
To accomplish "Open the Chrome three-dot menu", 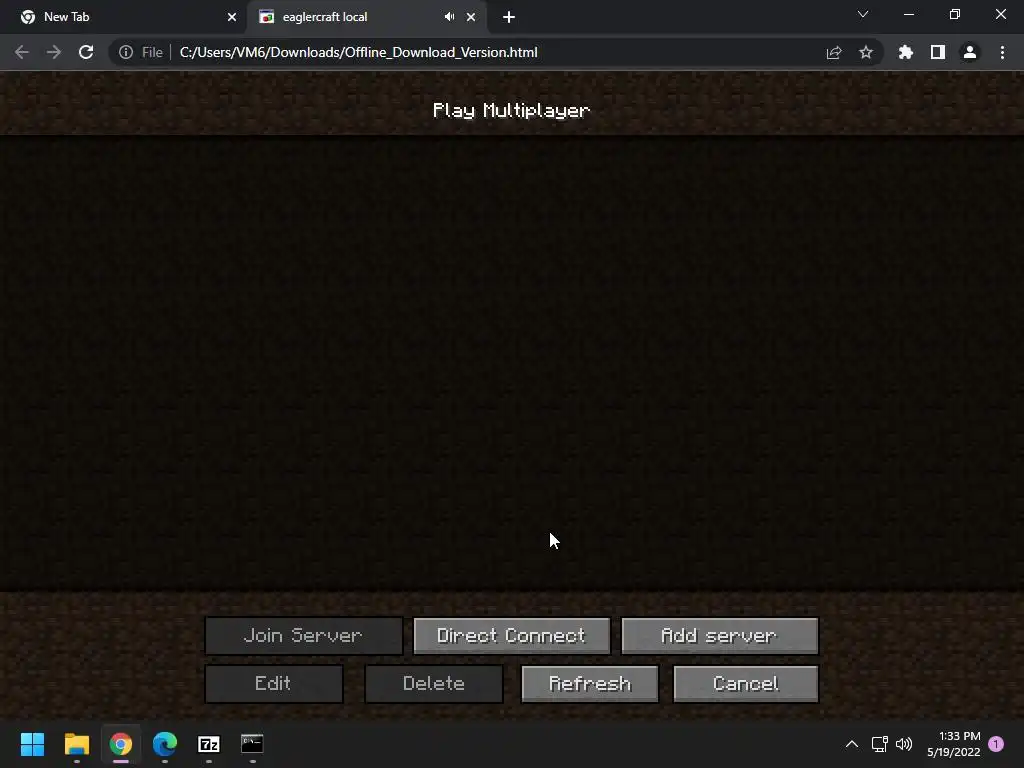I will click(1002, 52).
